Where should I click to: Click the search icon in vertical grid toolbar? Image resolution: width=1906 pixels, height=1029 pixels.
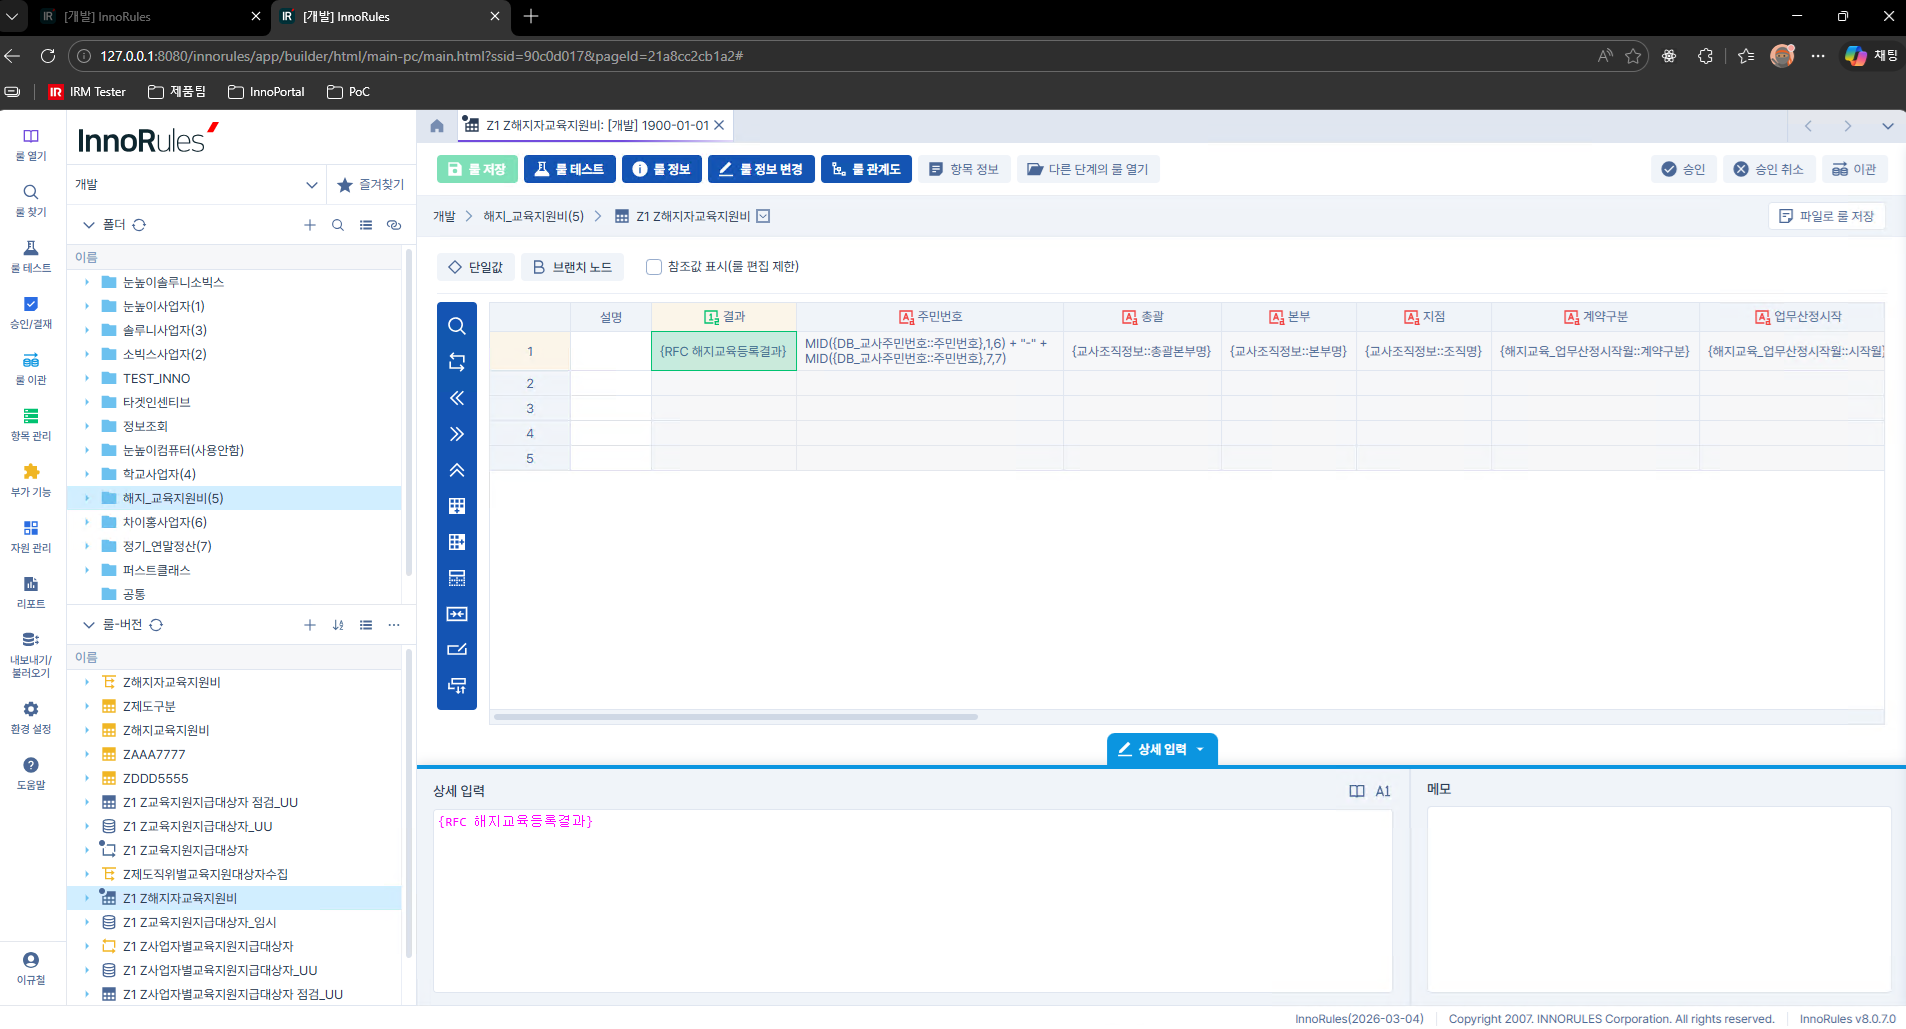(456, 326)
